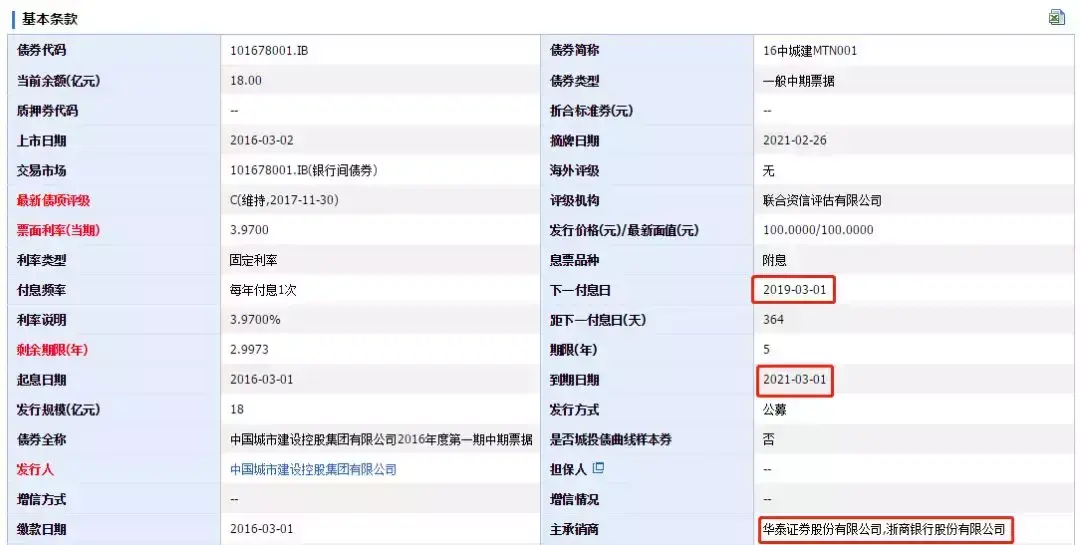Select bond short name 16中城建MTN001
The image size is (1080, 545).
coord(810,50)
